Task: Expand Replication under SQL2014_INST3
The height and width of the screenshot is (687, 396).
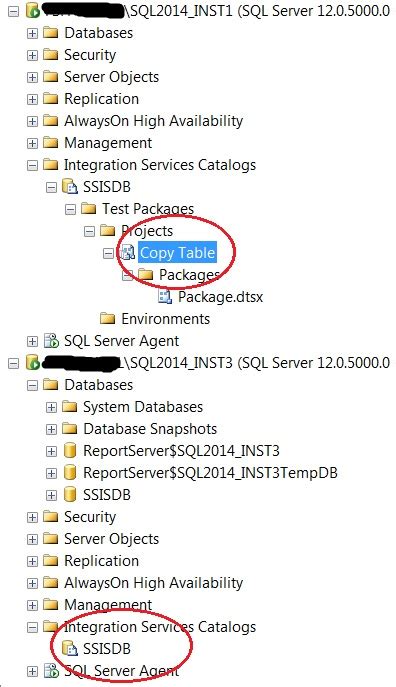Action: pyautogui.click(x=32, y=561)
